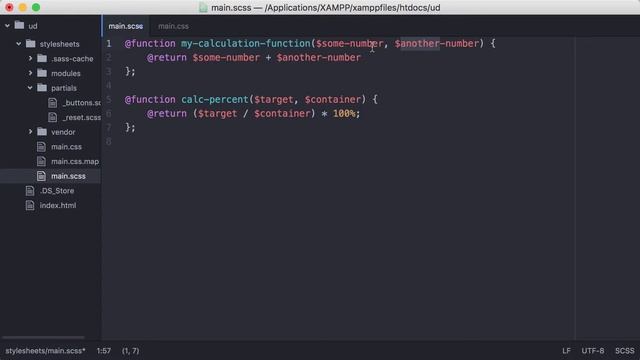
Task: Click the main.css.map file icon
Action: tap(41, 161)
